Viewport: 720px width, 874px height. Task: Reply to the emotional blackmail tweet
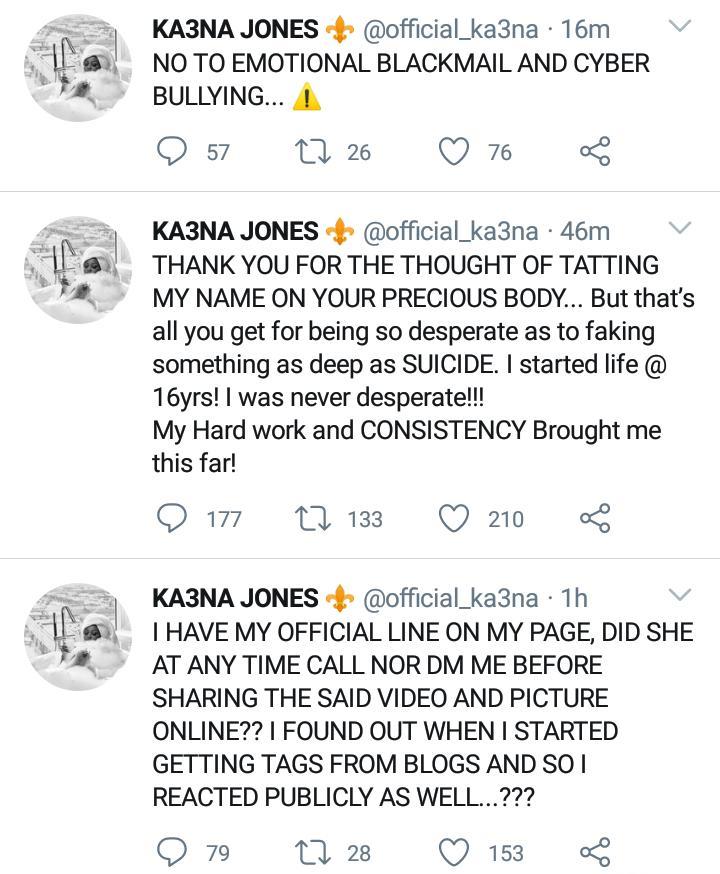click(x=174, y=151)
